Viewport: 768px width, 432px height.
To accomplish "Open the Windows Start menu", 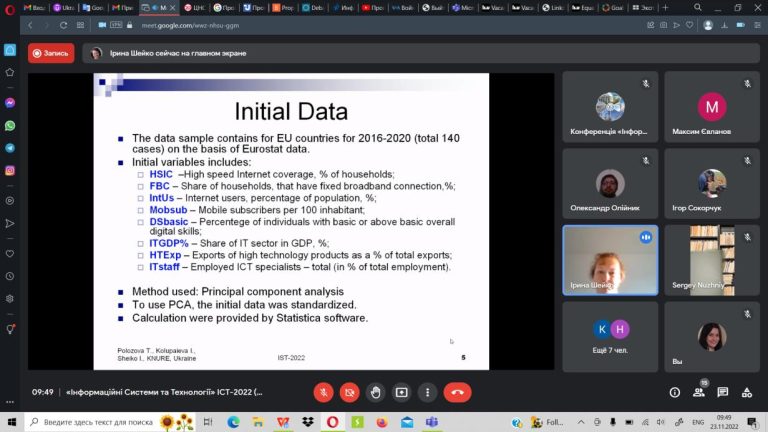I will (x=12, y=422).
